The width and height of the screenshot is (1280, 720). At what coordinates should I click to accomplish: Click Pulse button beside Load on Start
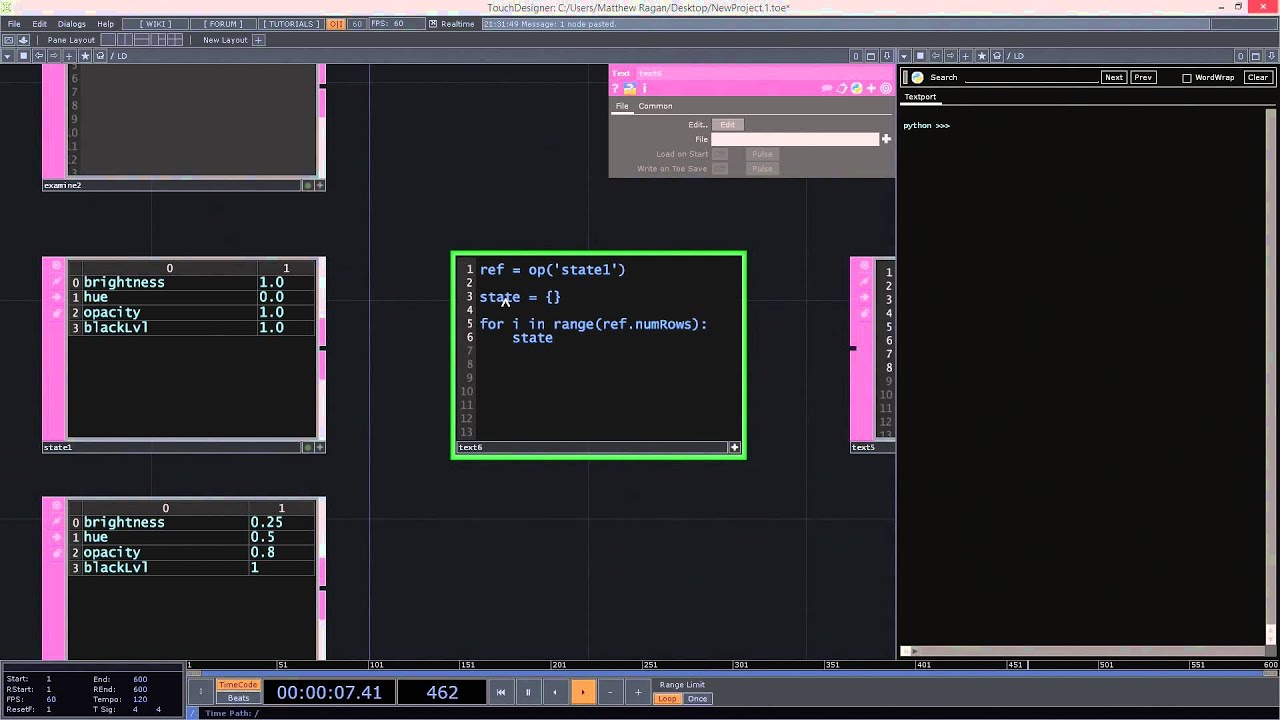pos(762,154)
